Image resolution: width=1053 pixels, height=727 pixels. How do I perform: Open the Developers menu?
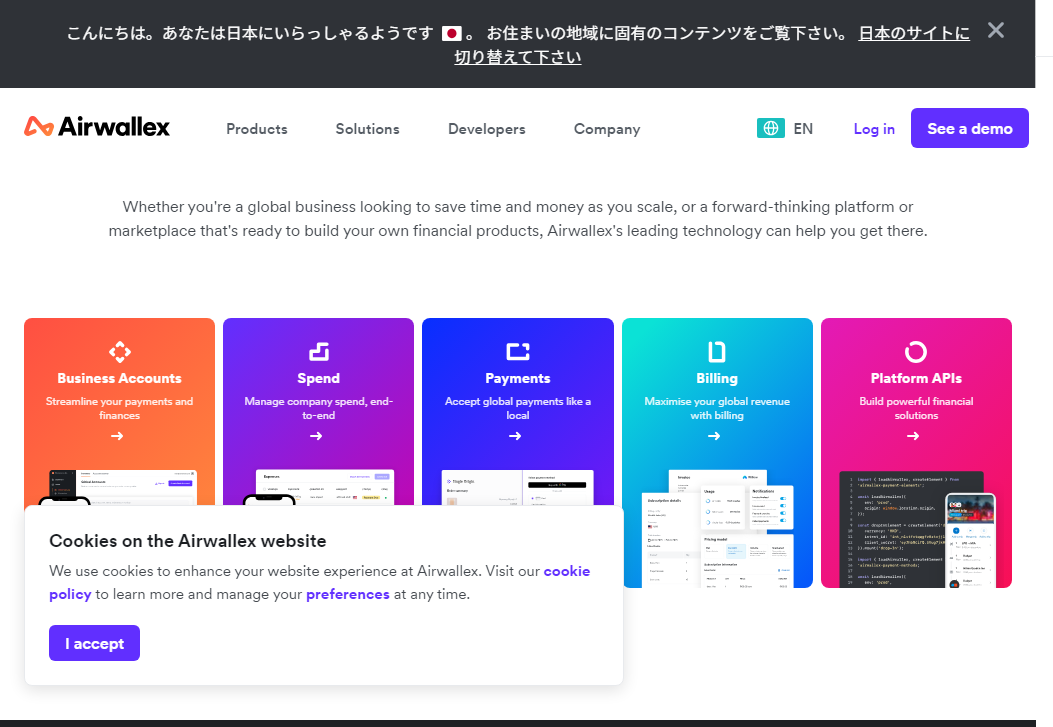[486, 129]
